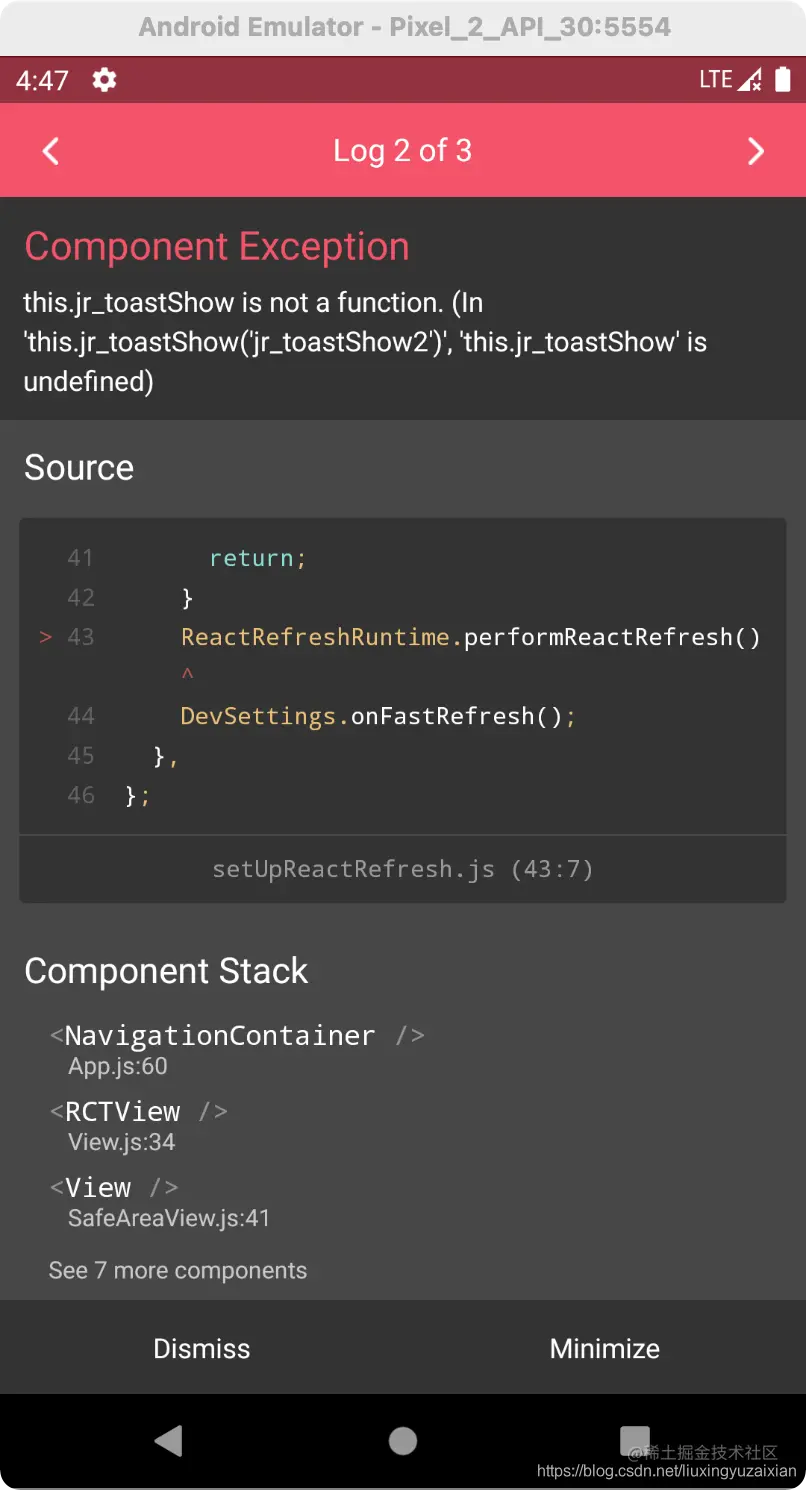This screenshot has width=806, height=1490.
Task: Click the App.js:60 file reference
Action: (118, 1066)
